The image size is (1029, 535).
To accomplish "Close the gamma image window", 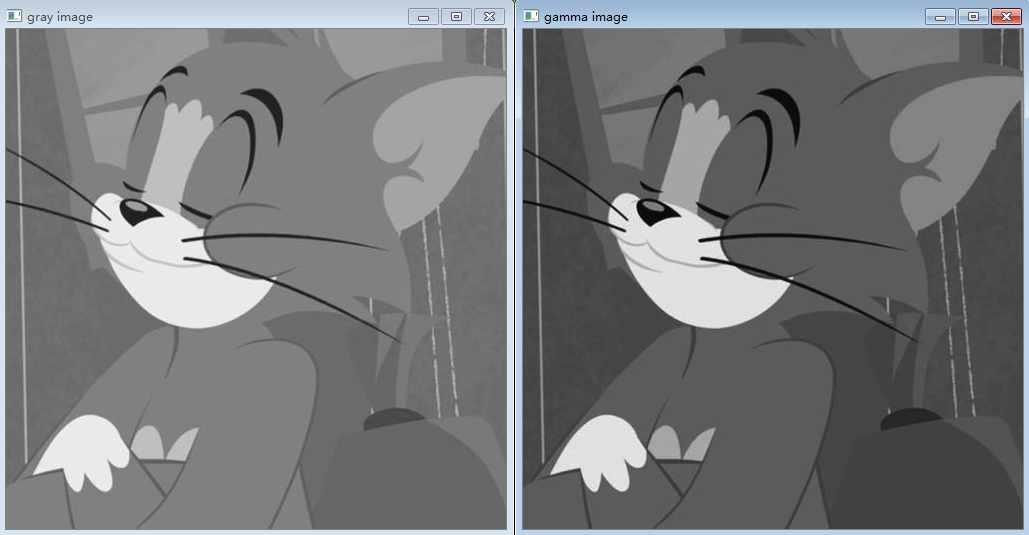I will coord(1006,16).
